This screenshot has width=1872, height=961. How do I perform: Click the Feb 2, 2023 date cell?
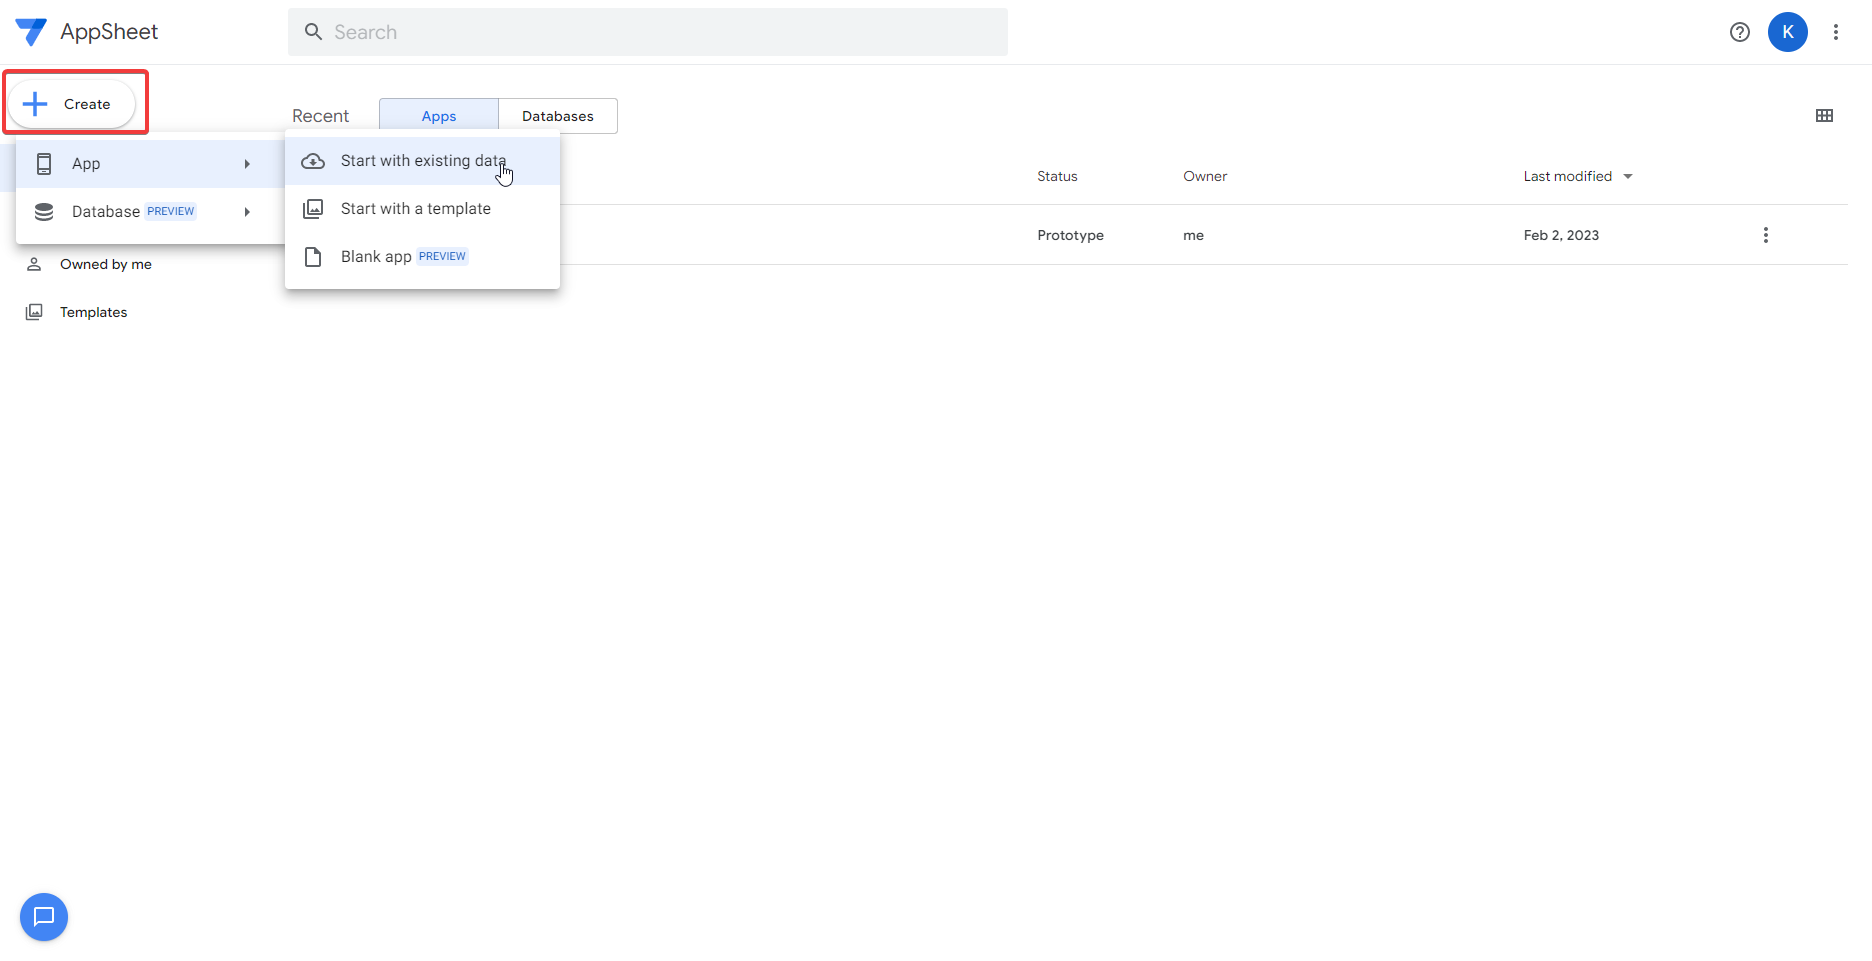point(1561,236)
